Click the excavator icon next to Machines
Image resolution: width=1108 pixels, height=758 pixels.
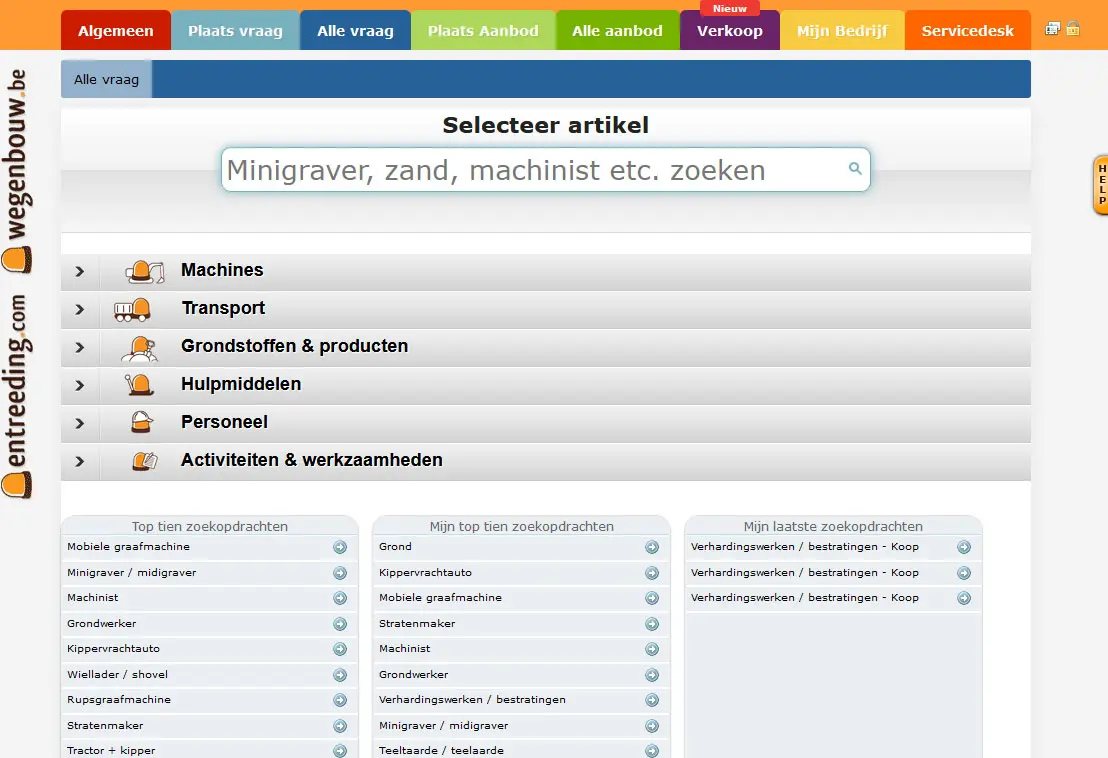click(144, 271)
